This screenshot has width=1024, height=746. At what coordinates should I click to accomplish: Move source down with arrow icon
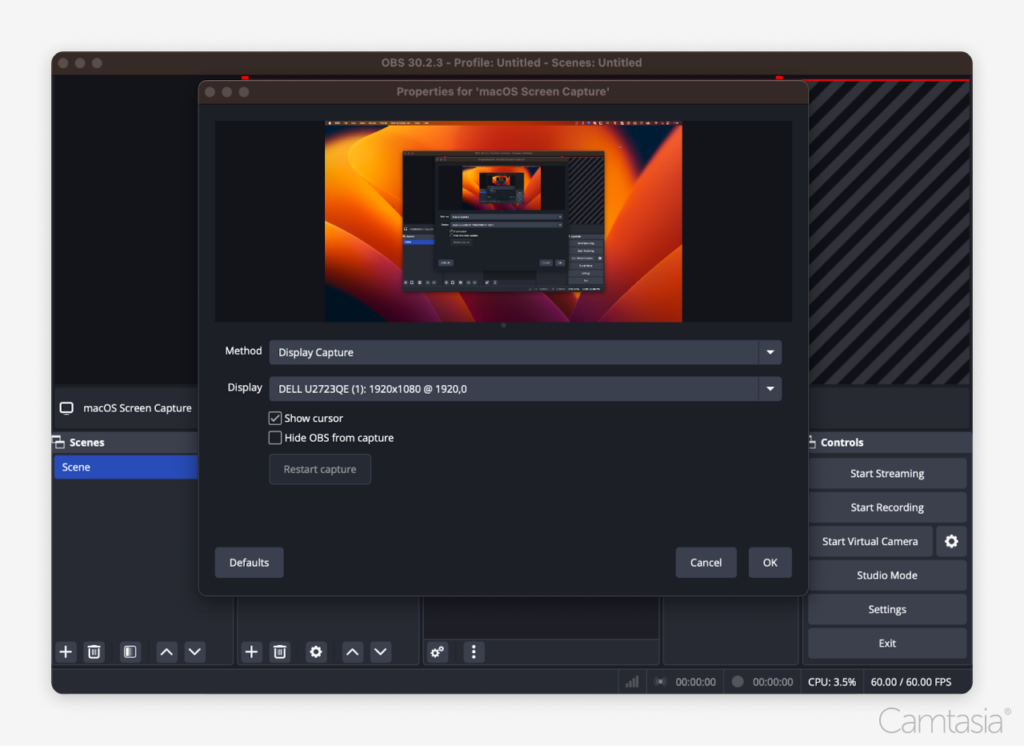(380, 651)
